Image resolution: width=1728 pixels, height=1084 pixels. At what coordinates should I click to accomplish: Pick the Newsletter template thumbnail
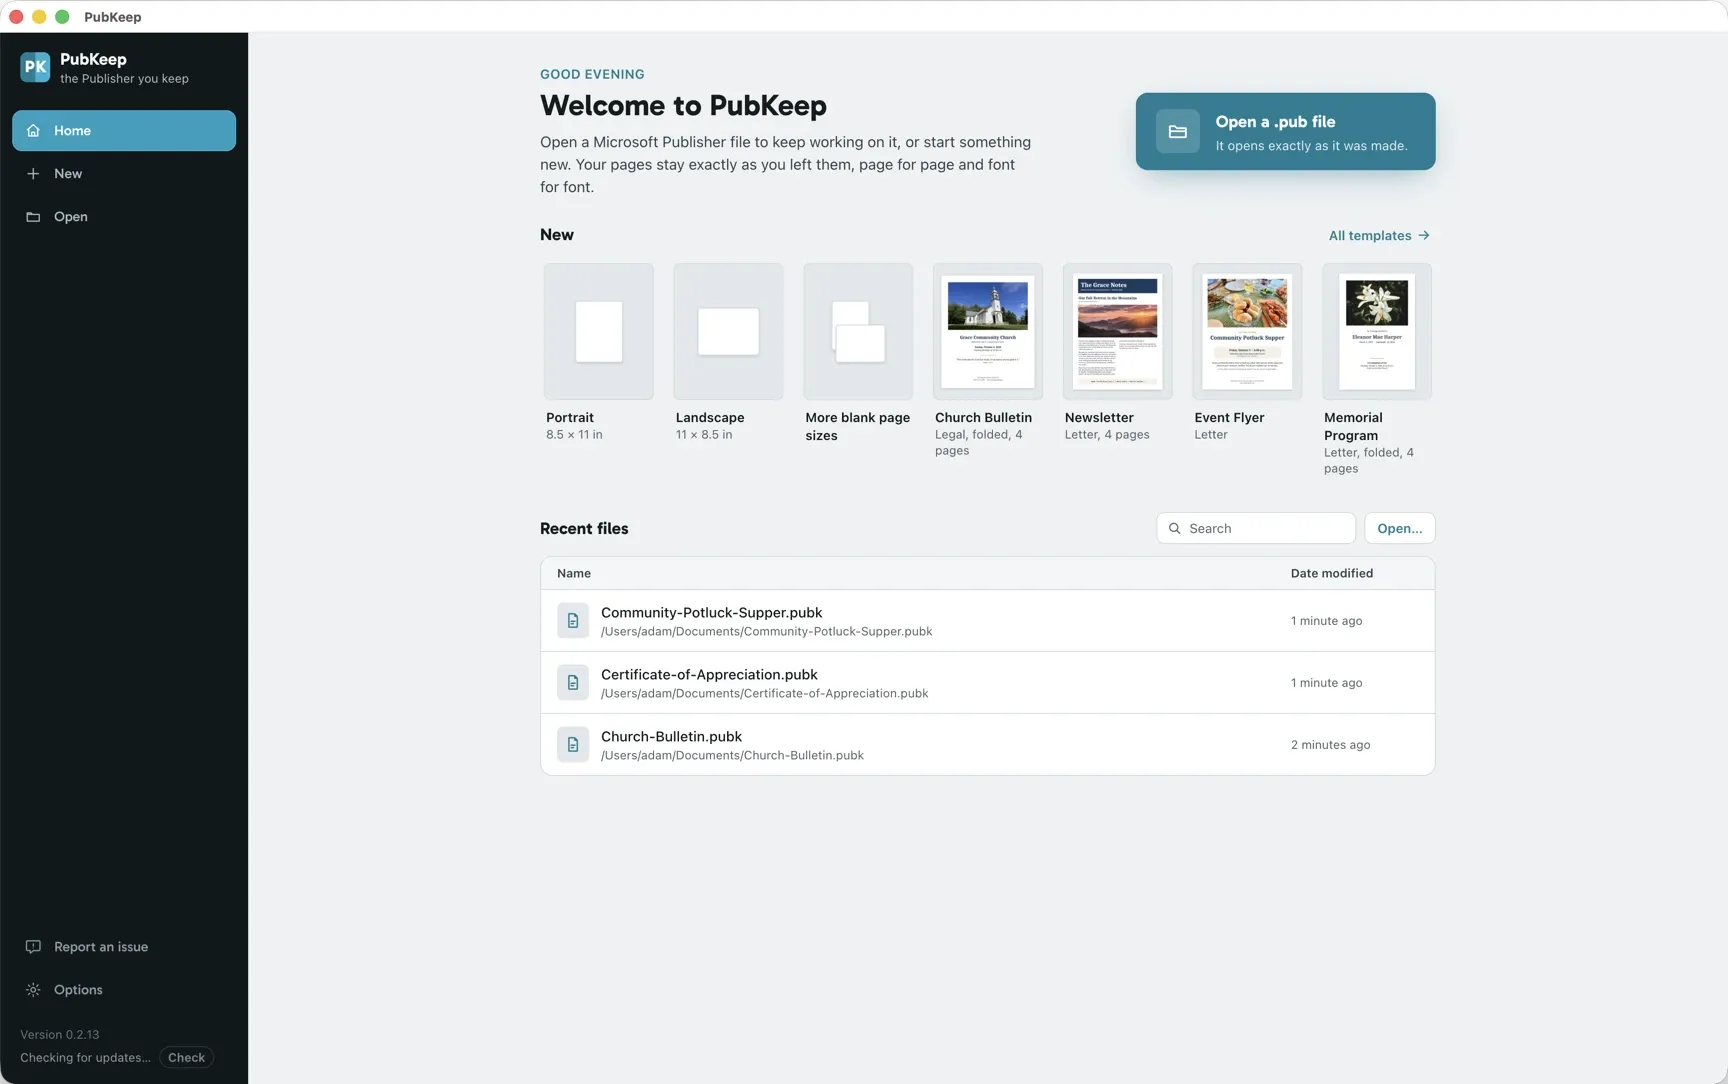pos(1117,332)
